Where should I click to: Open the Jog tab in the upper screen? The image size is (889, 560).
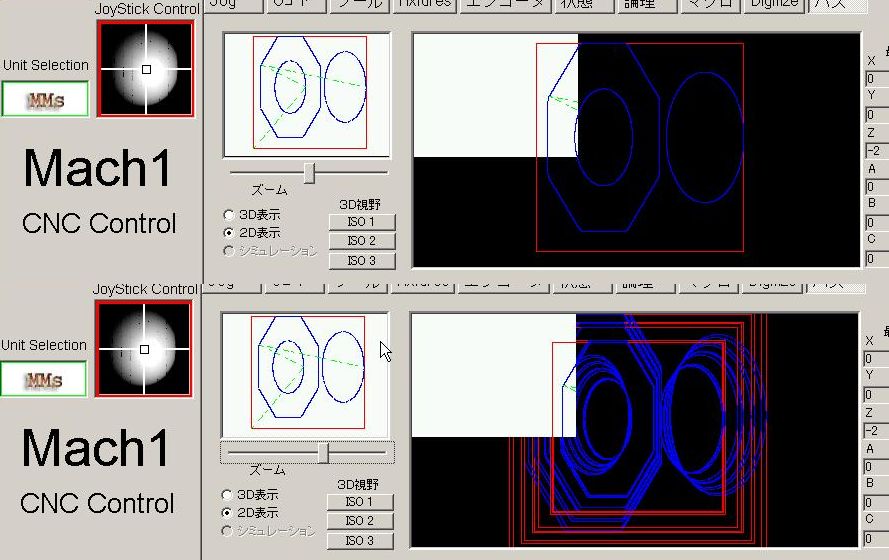(x=234, y=5)
